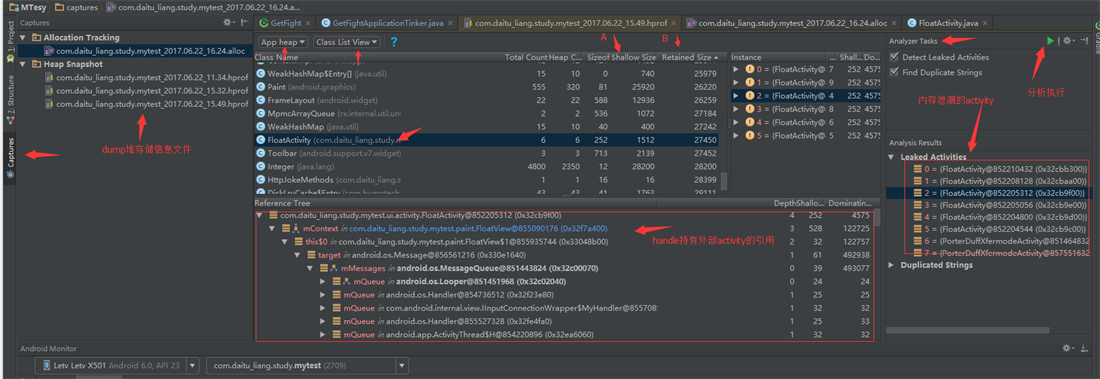This screenshot has width=1100, height=379.
Task: Collapse mMessages MessageQueue node
Action: [311, 268]
